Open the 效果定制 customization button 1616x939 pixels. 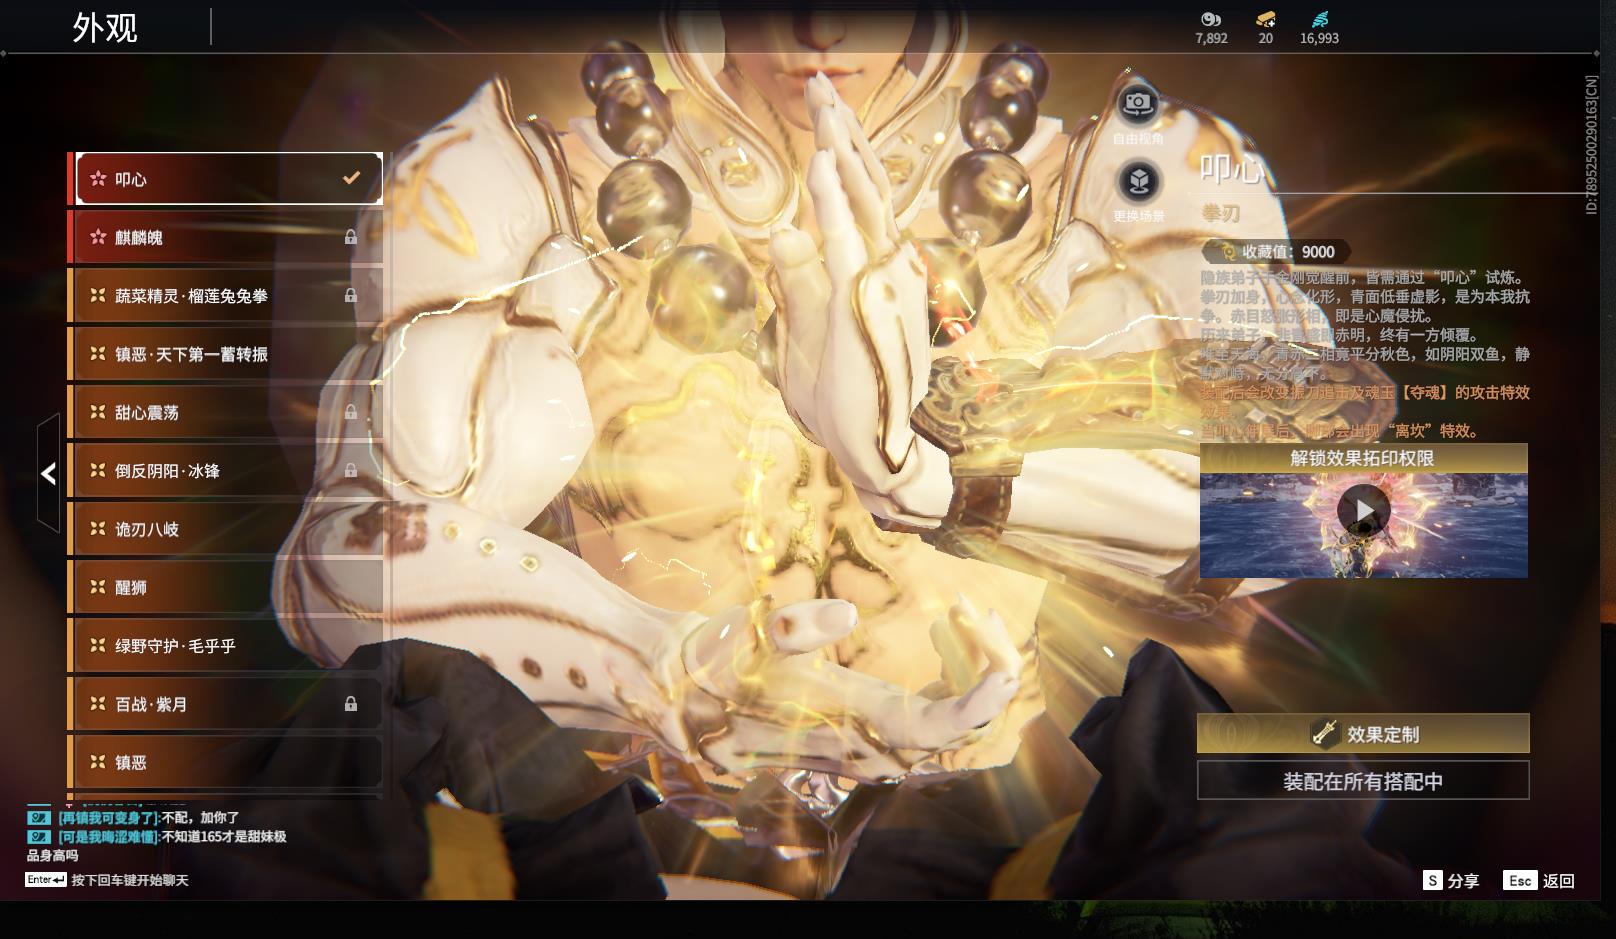tap(1363, 734)
